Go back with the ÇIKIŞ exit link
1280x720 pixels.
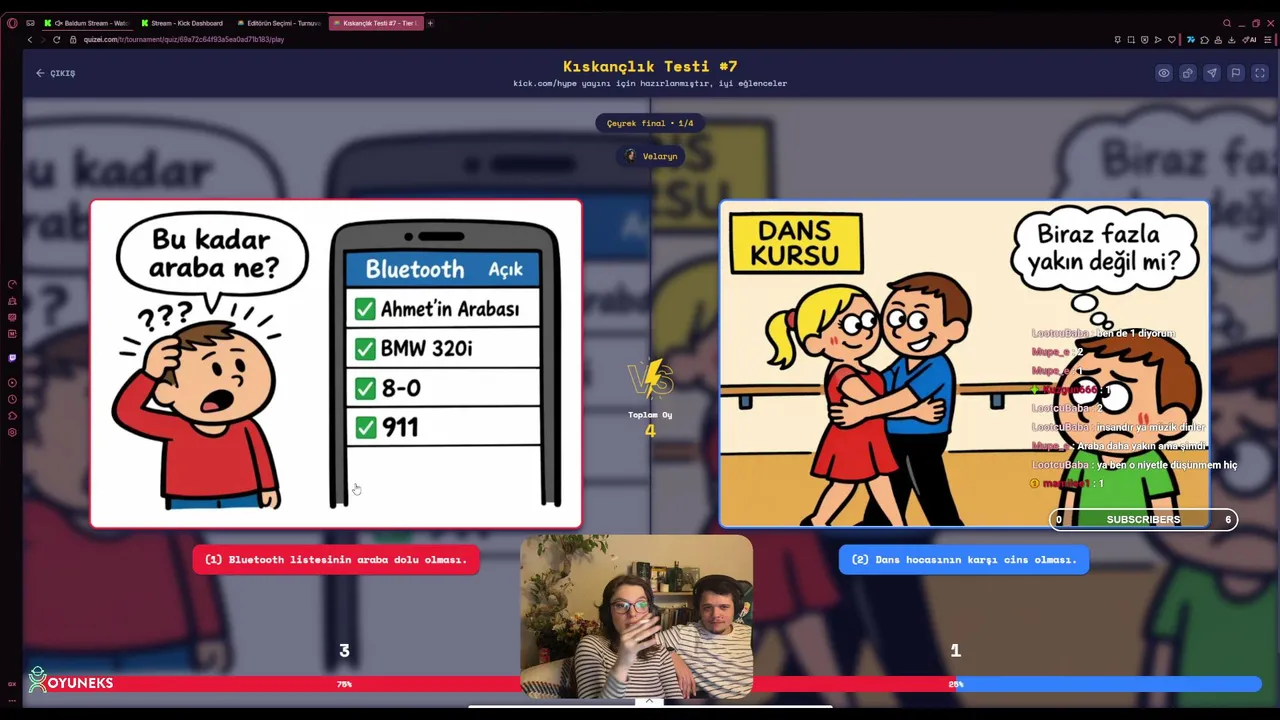tap(56, 73)
